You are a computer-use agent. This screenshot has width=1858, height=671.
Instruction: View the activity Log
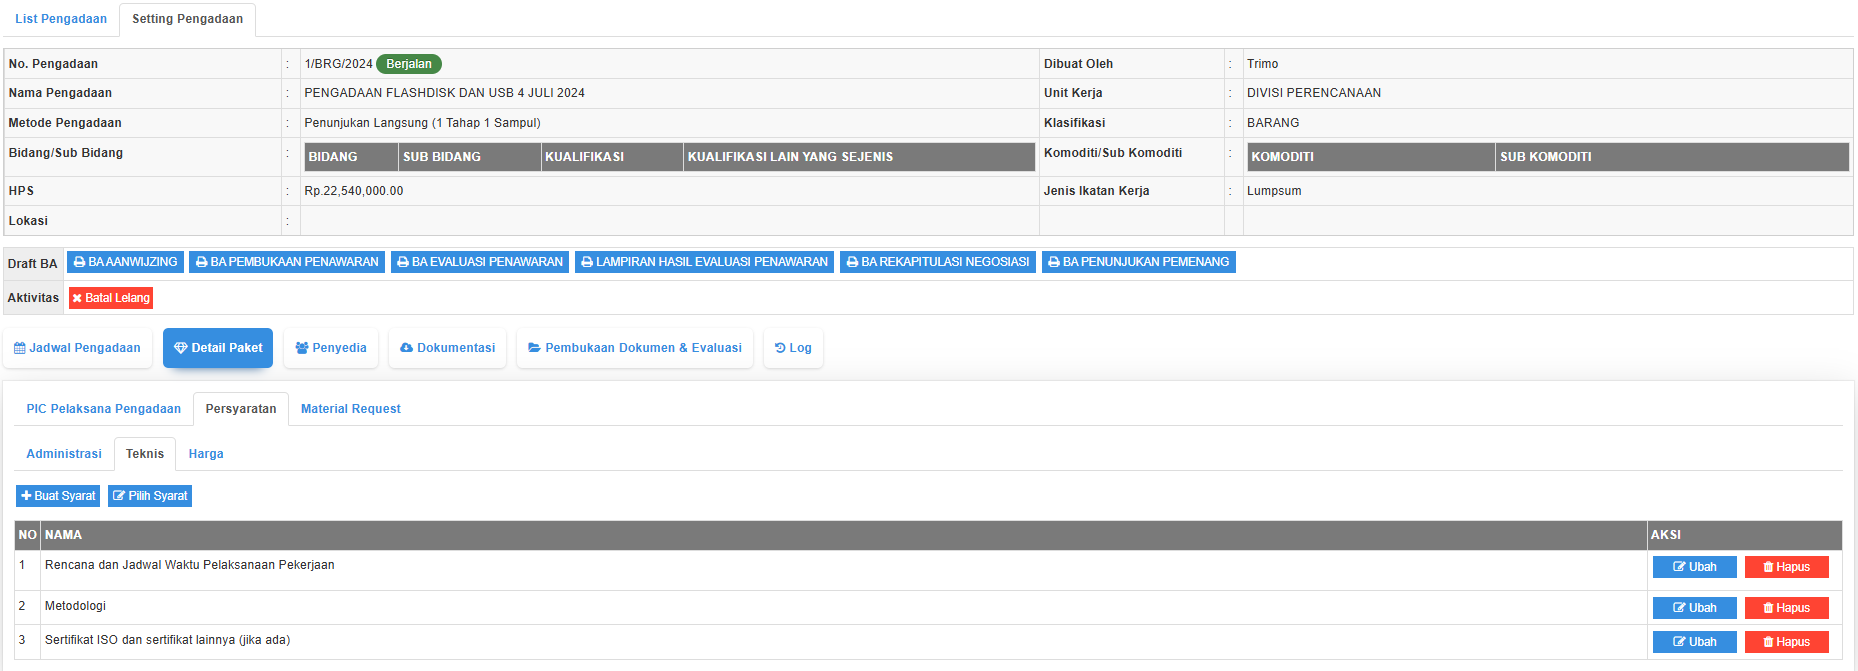pos(793,348)
